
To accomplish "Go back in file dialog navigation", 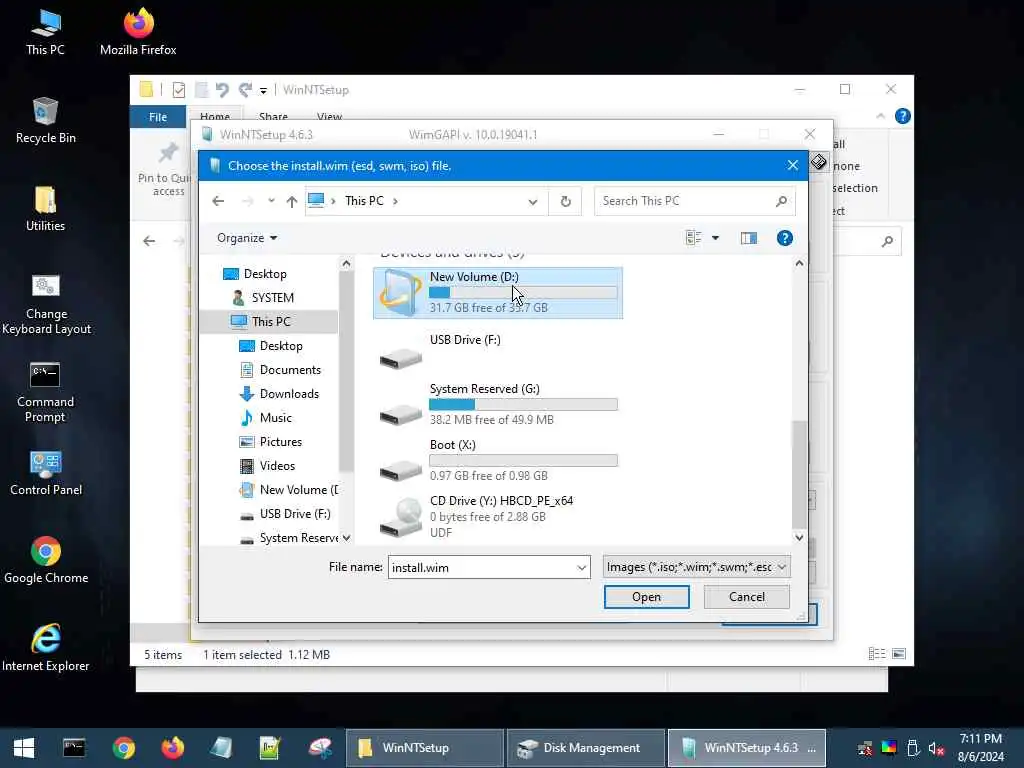I will [218, 201].
